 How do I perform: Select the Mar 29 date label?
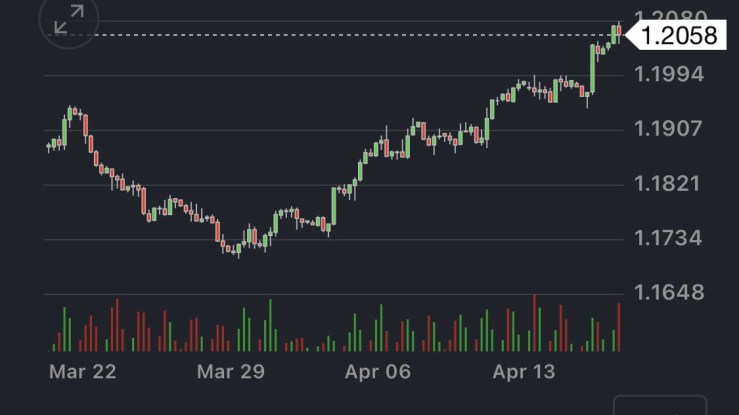[229, 372]
